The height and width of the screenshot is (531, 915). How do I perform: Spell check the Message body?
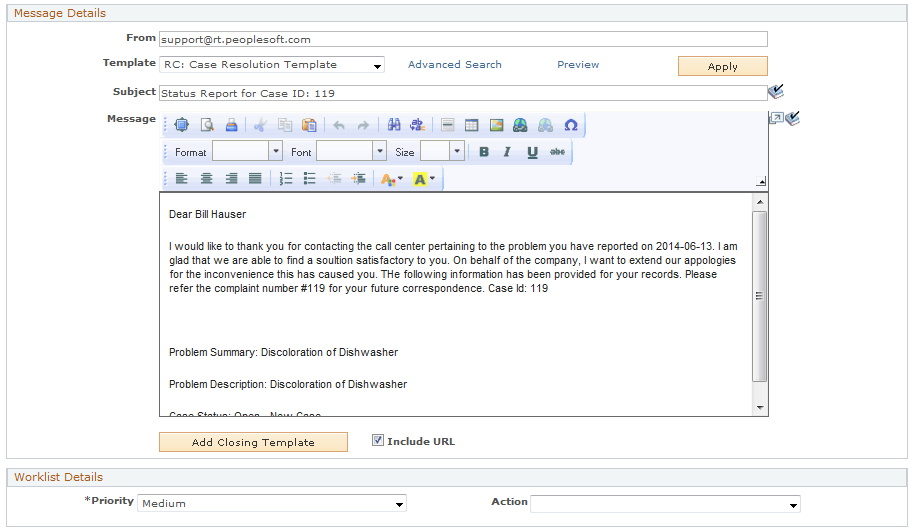792,118
